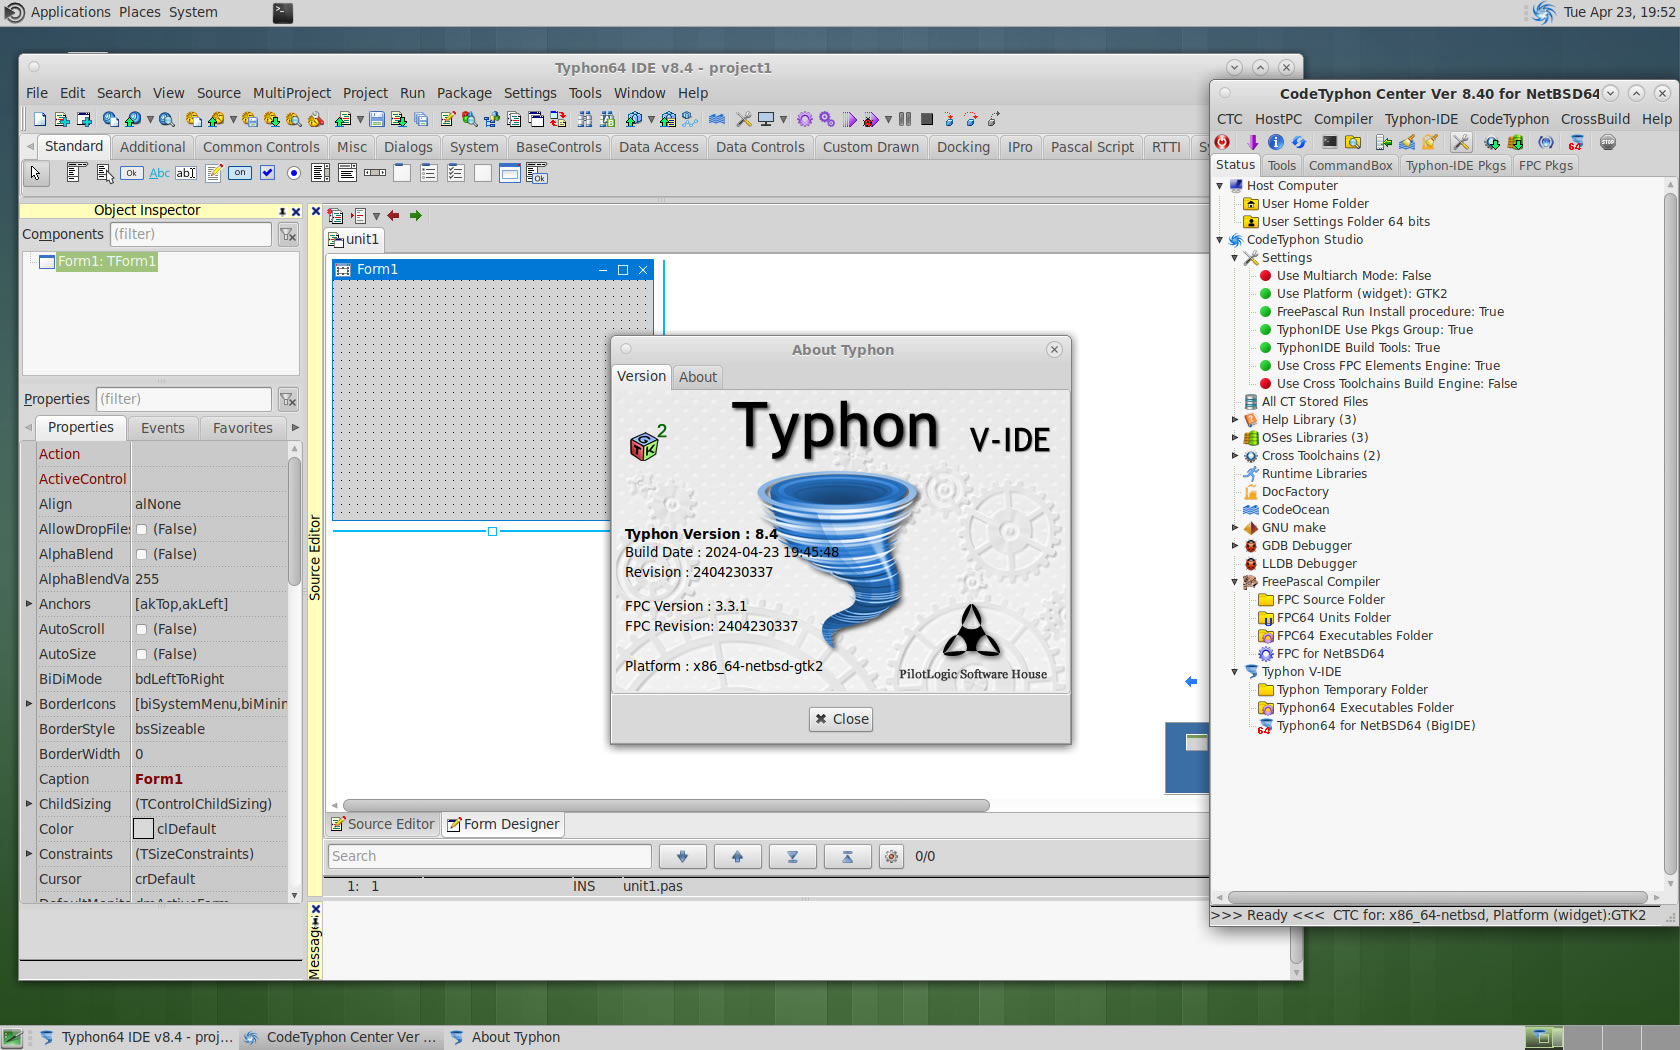
Task: Clear the Properties filter button
Action: pos(288,399)
